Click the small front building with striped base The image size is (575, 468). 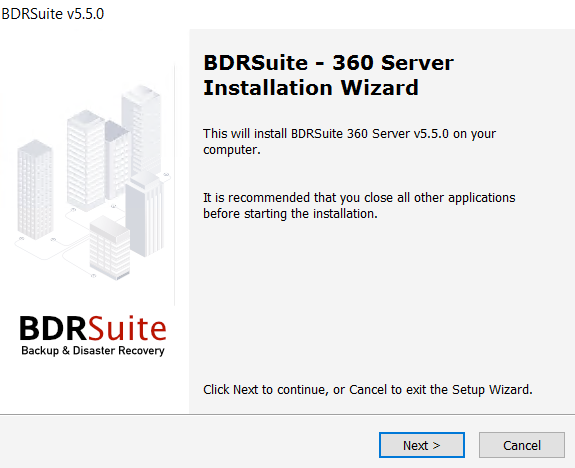coord(110,248)
